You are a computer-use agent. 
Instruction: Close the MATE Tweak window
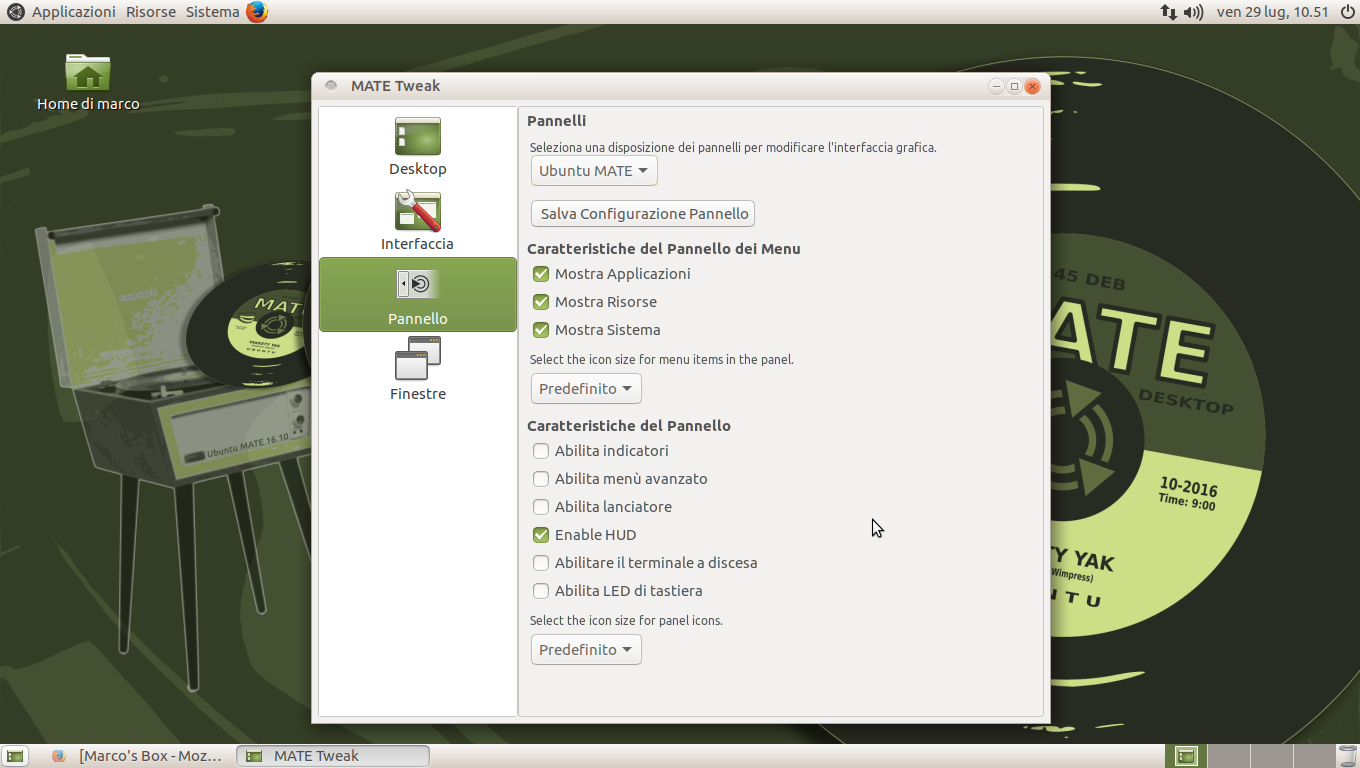tap(1032, 86)
